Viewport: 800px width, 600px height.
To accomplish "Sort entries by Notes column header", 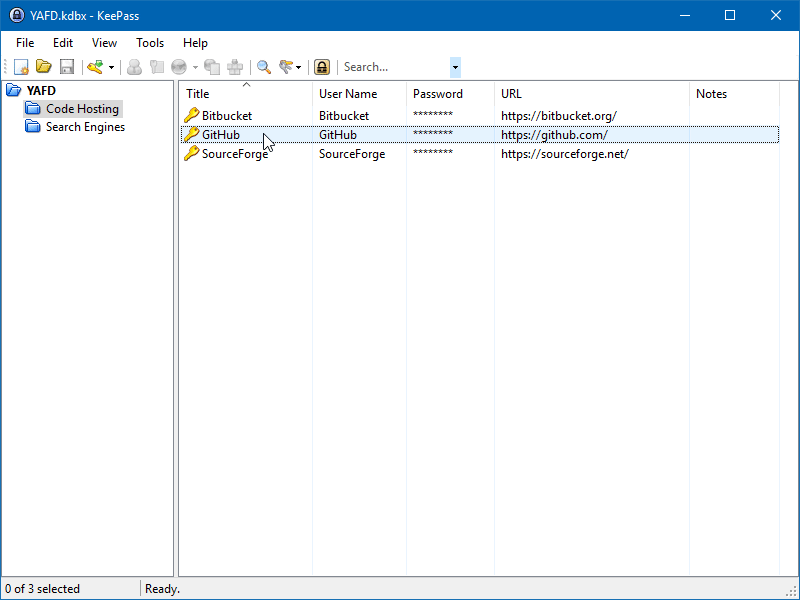I will point(734,94).
